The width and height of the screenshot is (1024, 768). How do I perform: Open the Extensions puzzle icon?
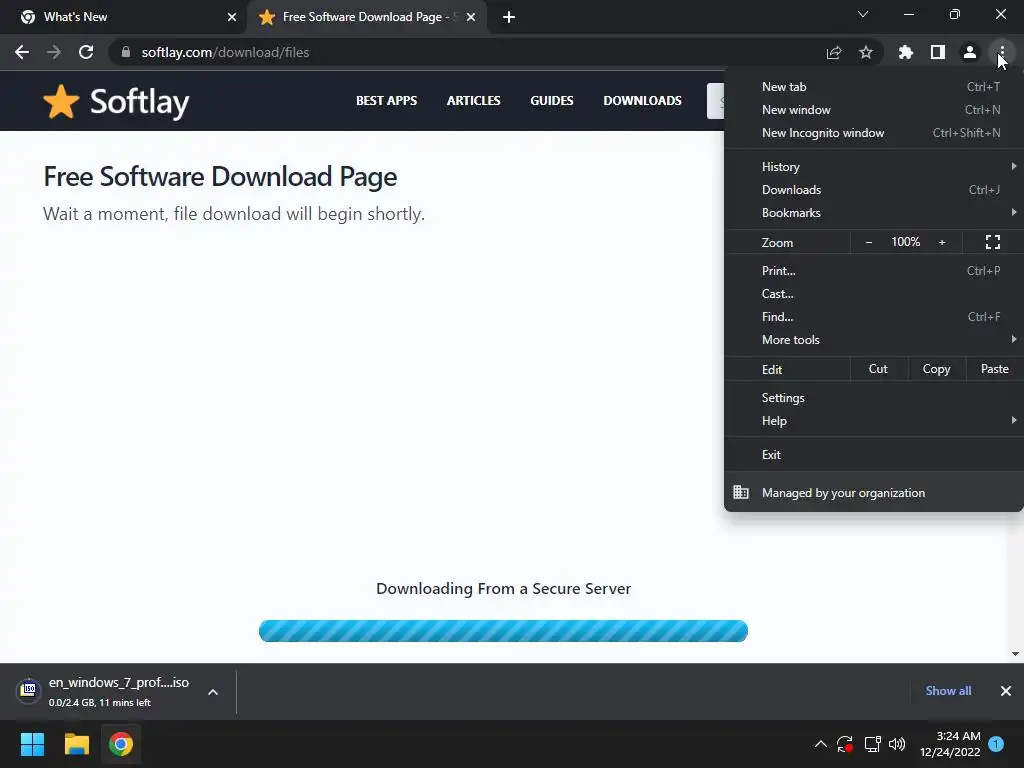[906, 52]
